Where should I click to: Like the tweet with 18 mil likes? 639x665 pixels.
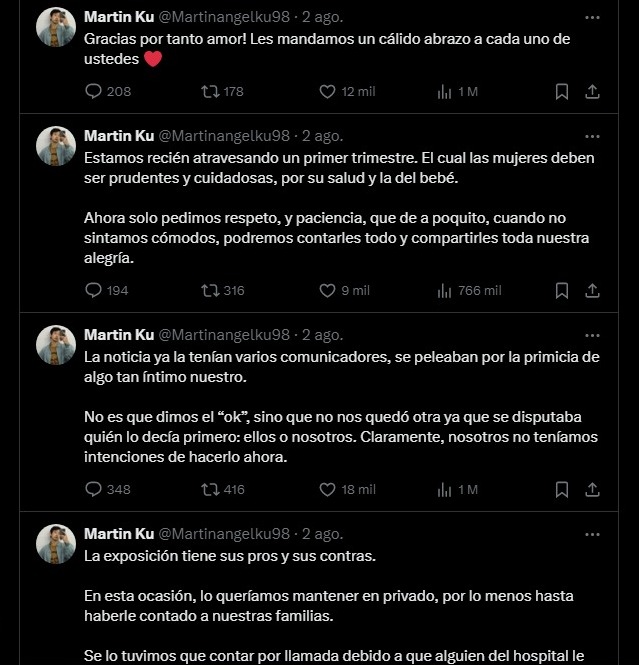(x=327, y=490)
